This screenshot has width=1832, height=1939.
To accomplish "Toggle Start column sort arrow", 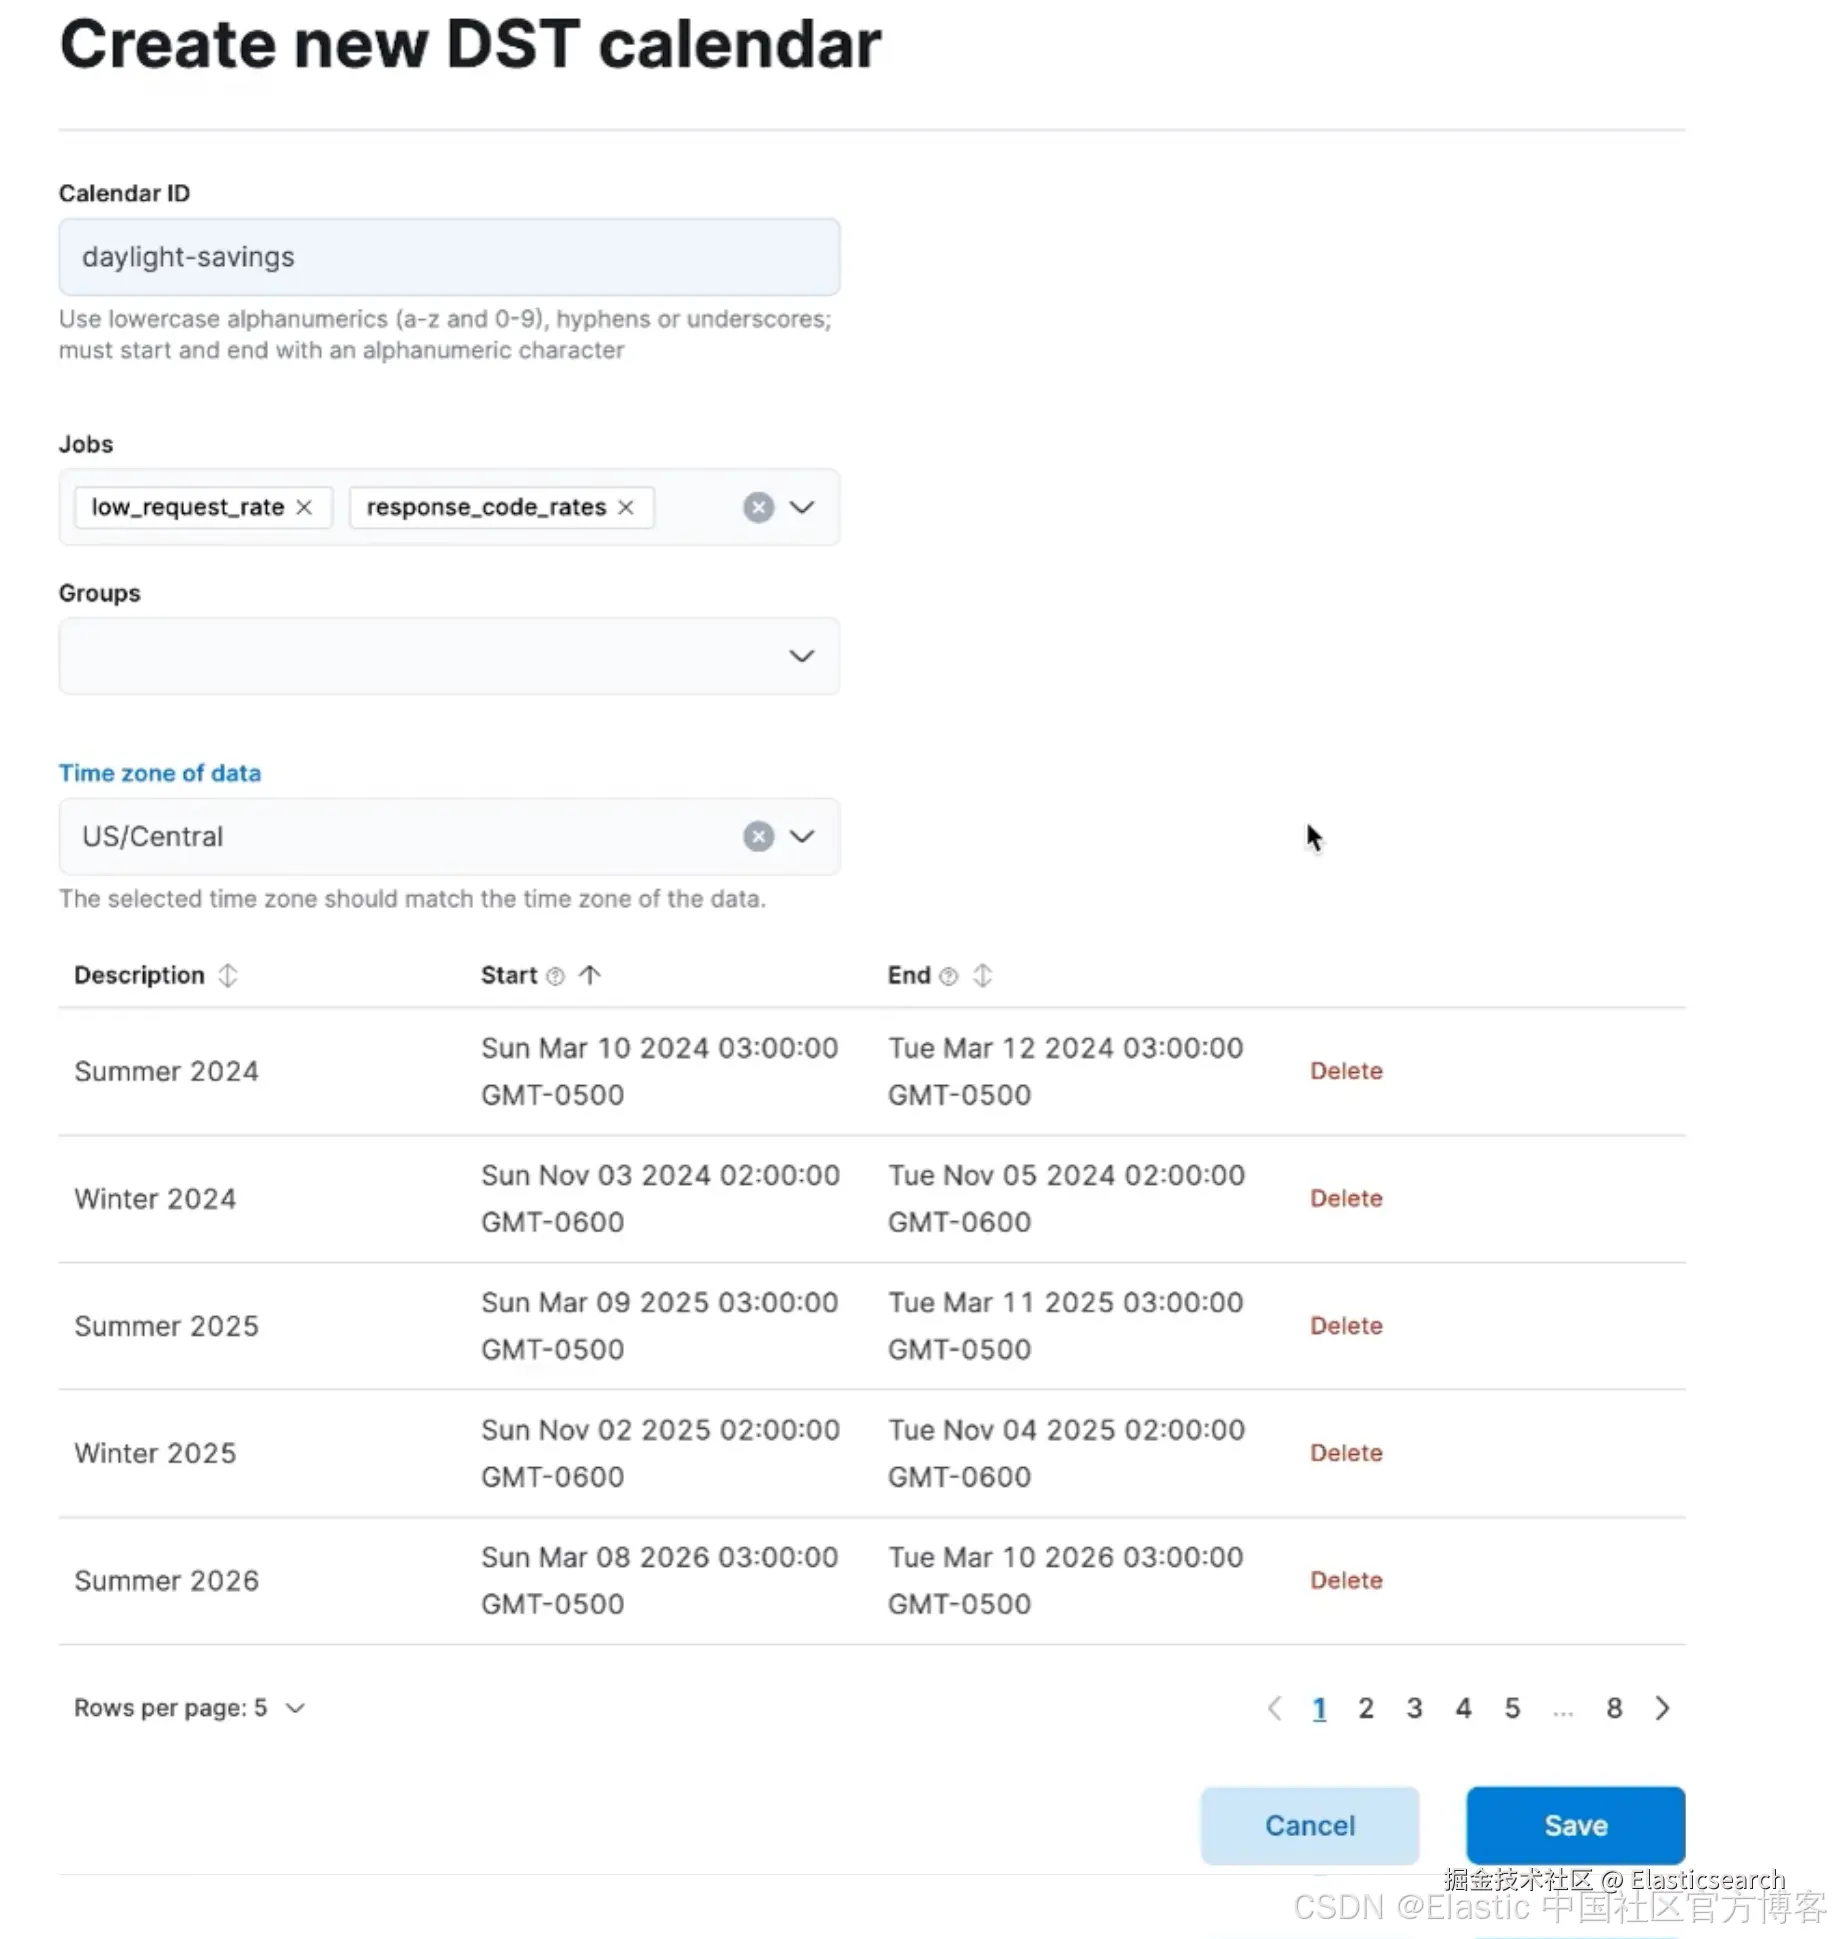I will click(590, 976).
